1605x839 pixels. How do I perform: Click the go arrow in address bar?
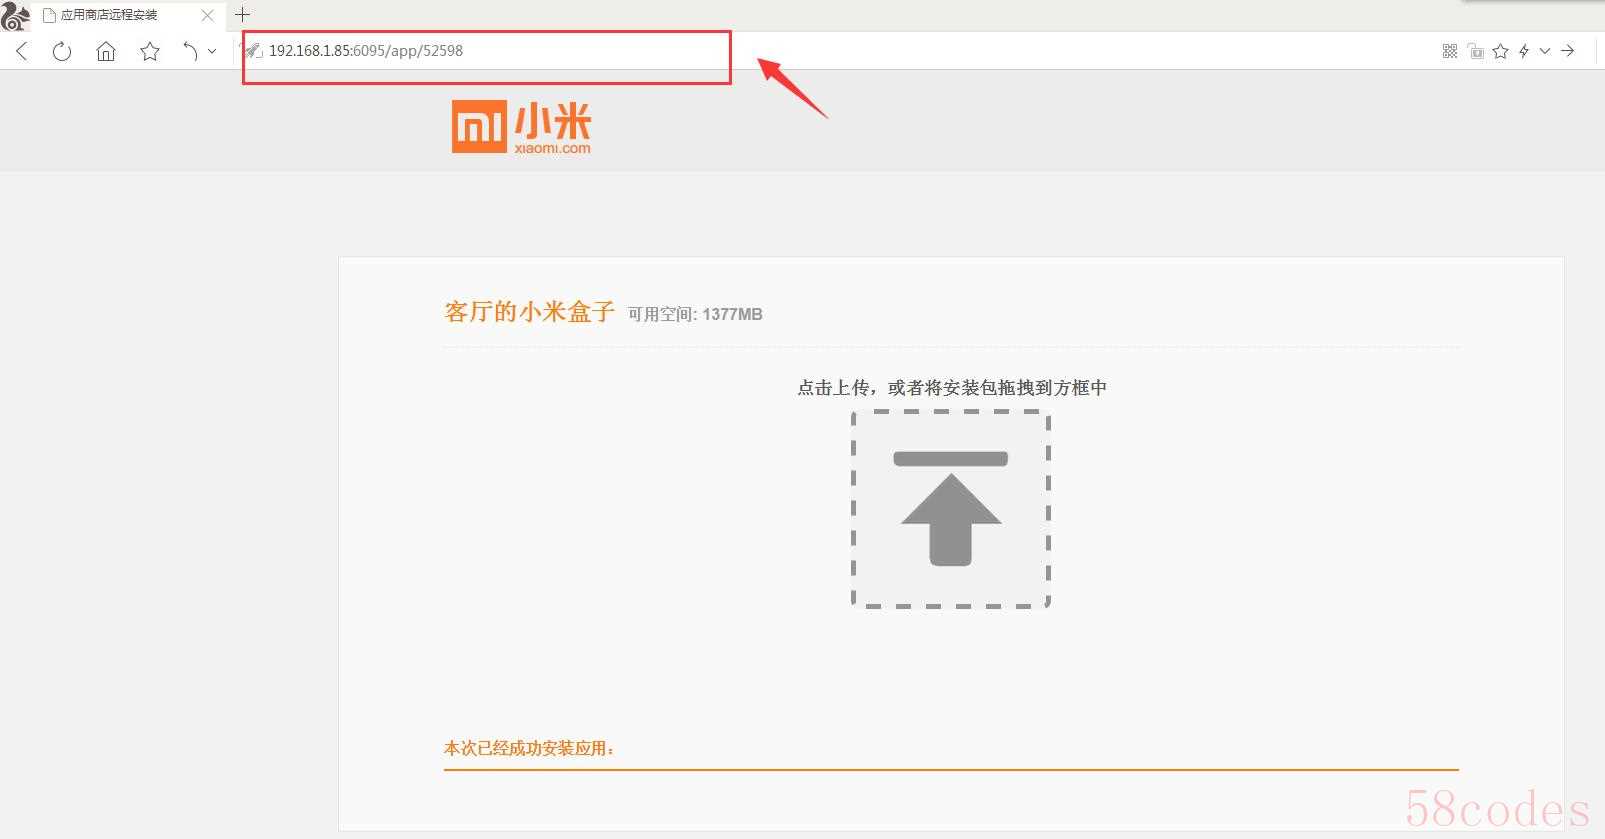click(1568, 51)
